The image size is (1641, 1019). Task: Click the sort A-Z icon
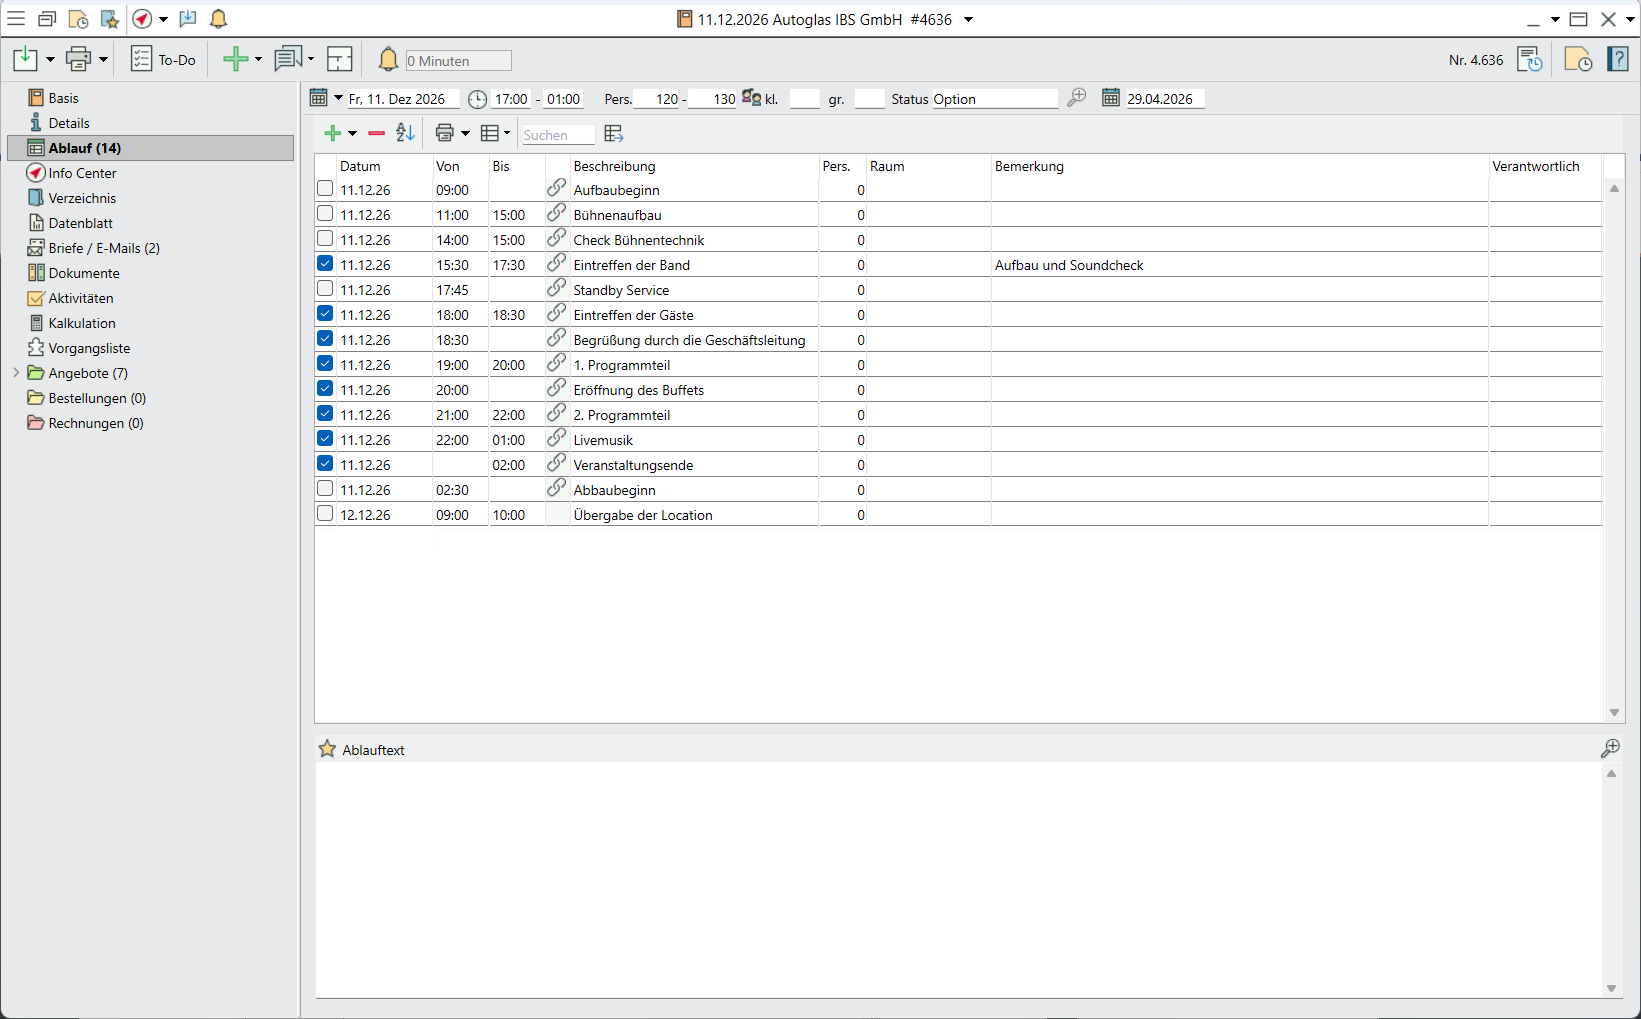coord(405,133)
